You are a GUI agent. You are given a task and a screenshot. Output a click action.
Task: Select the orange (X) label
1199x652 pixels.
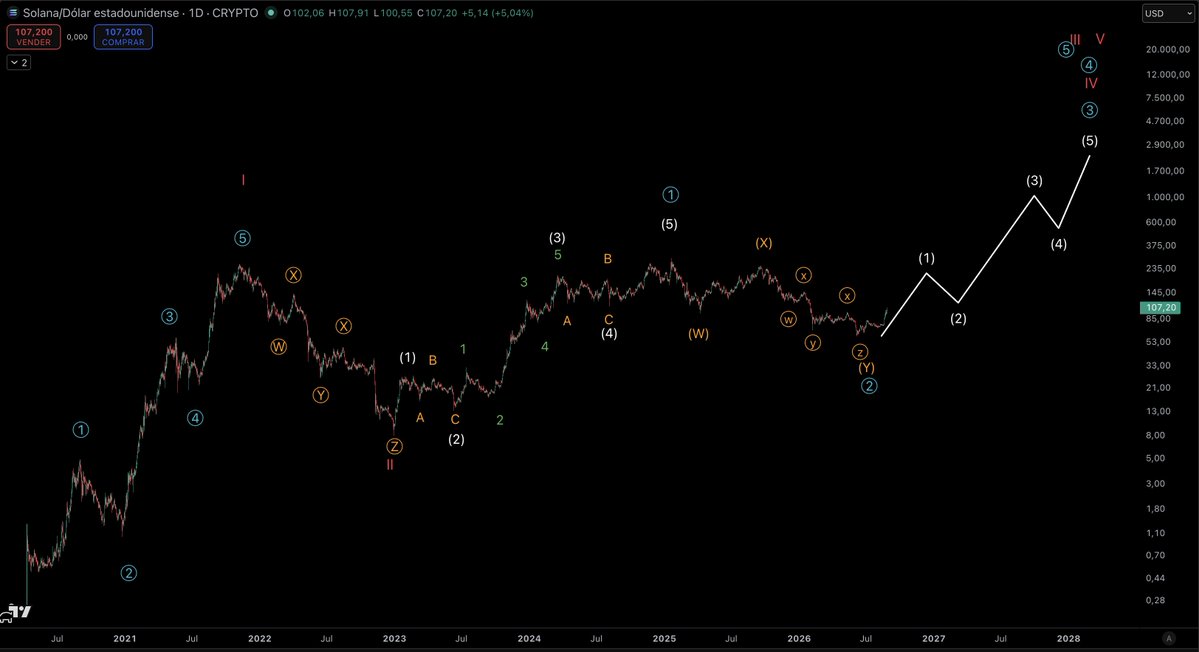[764, 243]
